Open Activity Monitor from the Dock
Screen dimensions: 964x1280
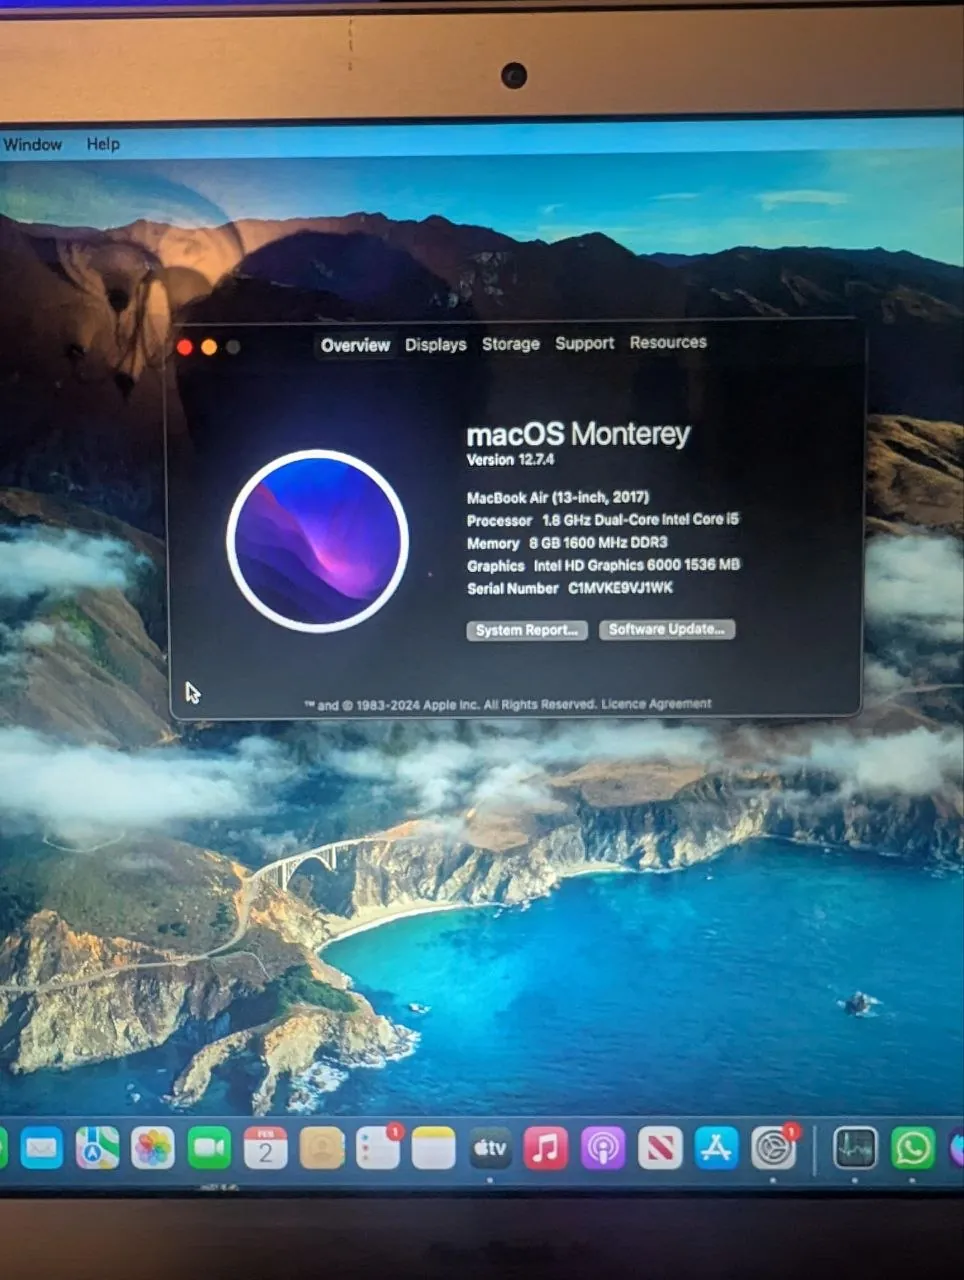pos(856,1149)
